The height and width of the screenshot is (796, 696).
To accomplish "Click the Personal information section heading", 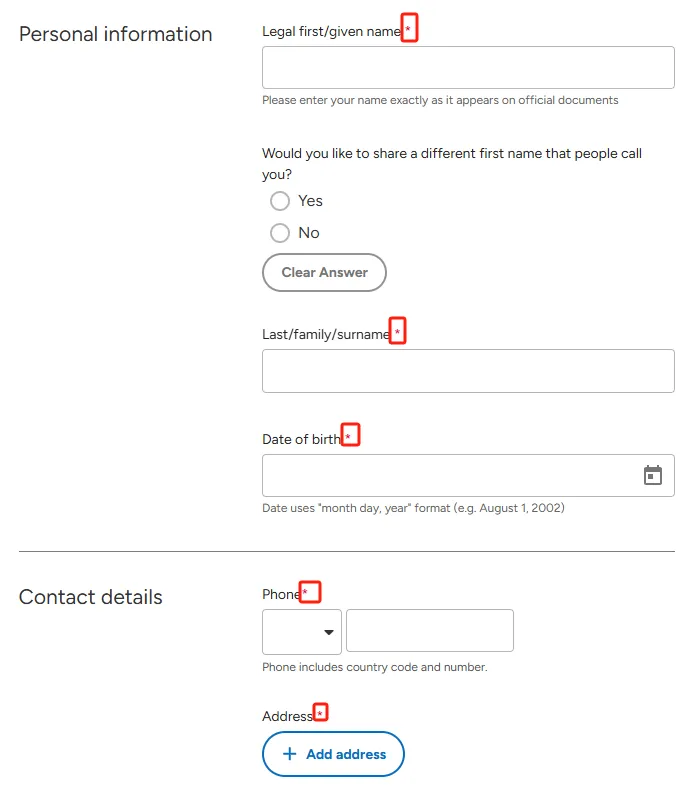I will 116,34.
